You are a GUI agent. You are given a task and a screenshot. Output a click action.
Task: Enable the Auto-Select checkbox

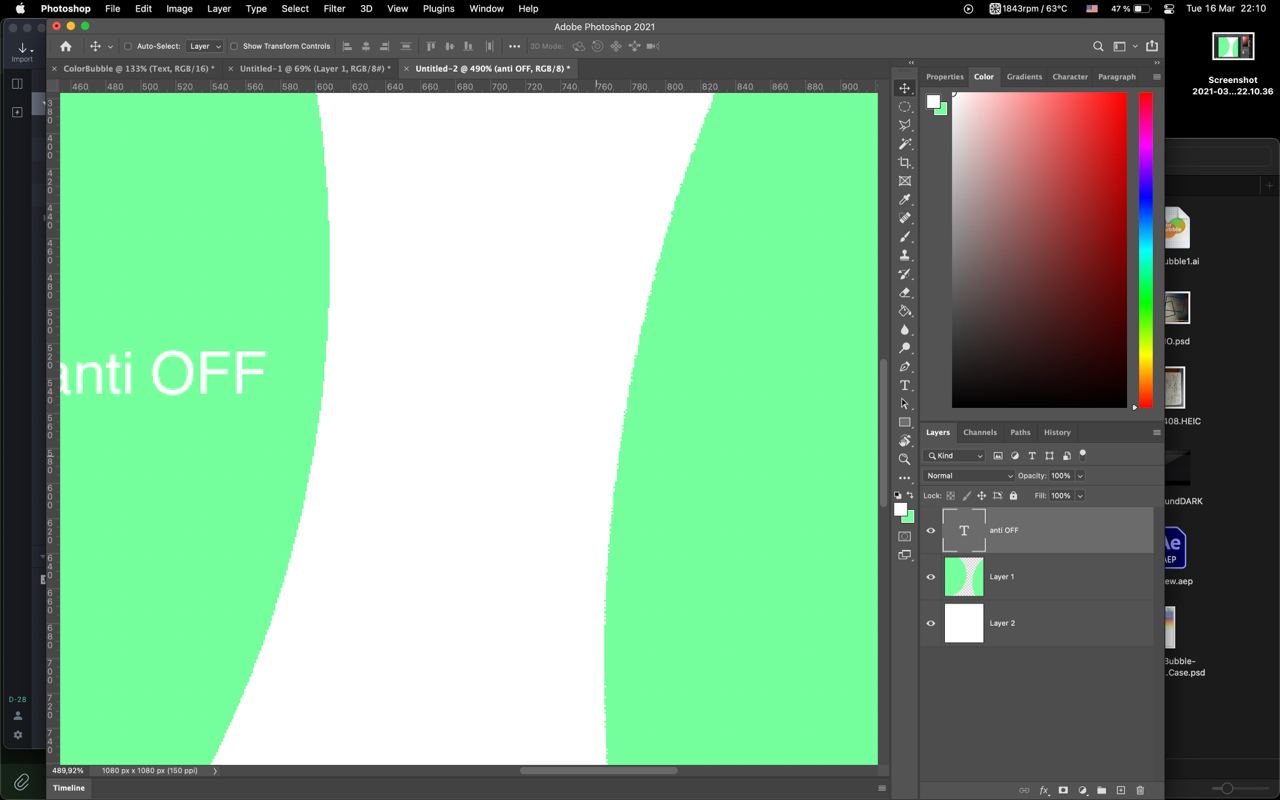click(x=128, y=46)
